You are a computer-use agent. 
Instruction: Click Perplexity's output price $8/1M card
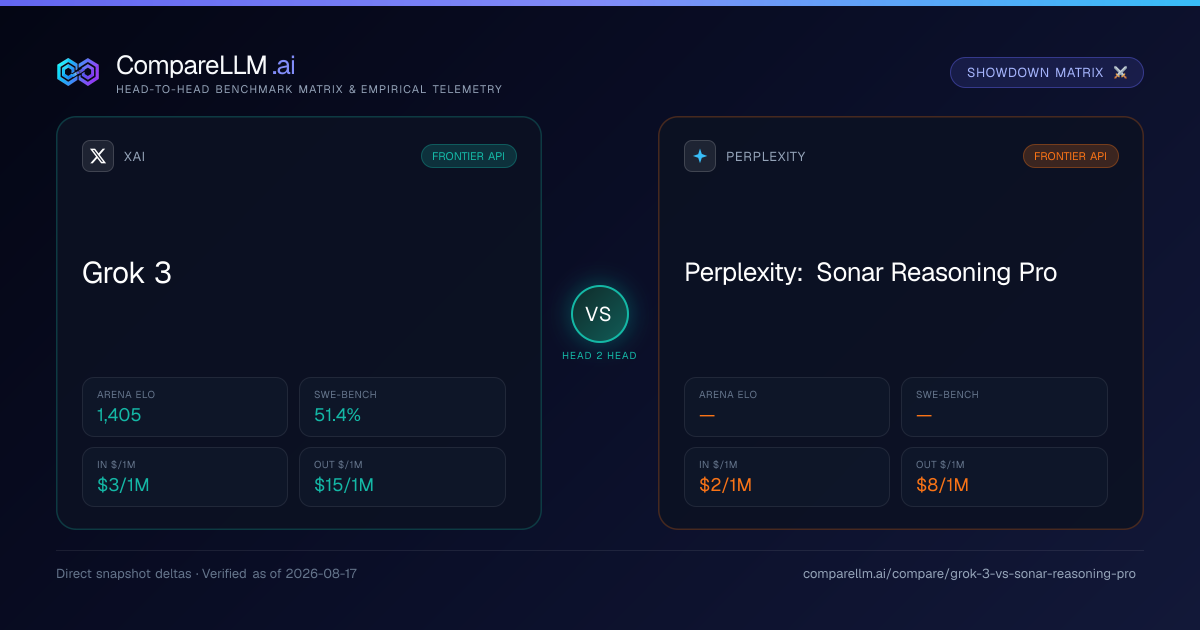[x=1004, y=477]
